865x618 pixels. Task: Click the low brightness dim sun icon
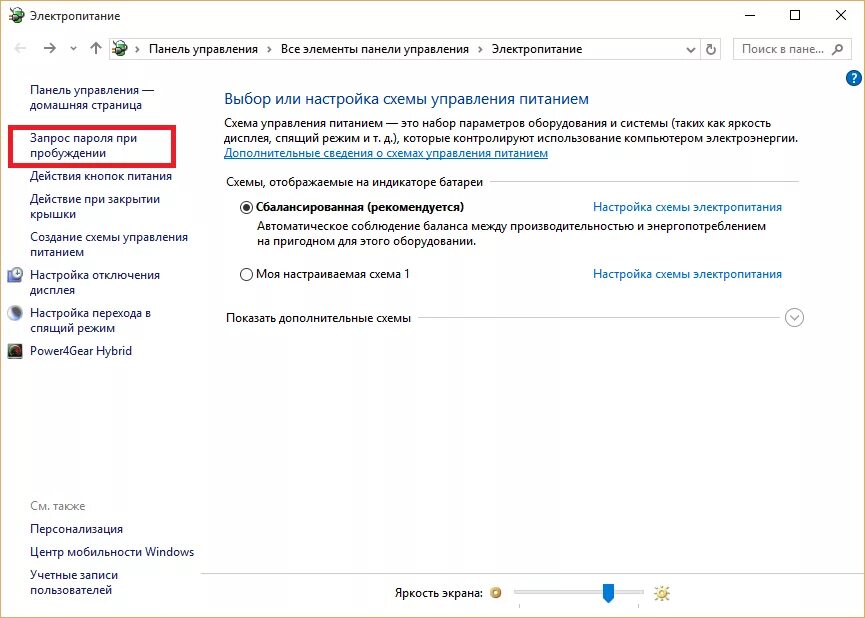(496, 593)
